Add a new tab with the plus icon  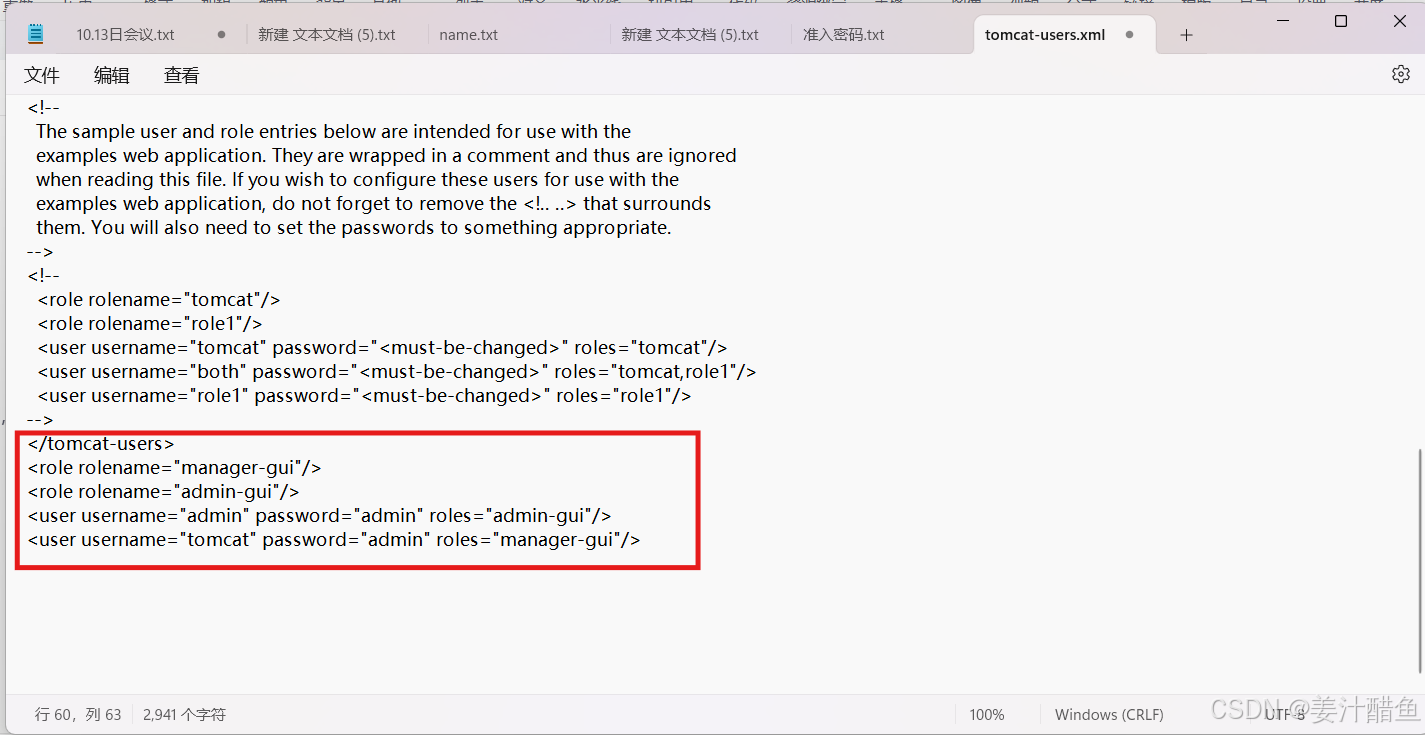[1186, 35]
